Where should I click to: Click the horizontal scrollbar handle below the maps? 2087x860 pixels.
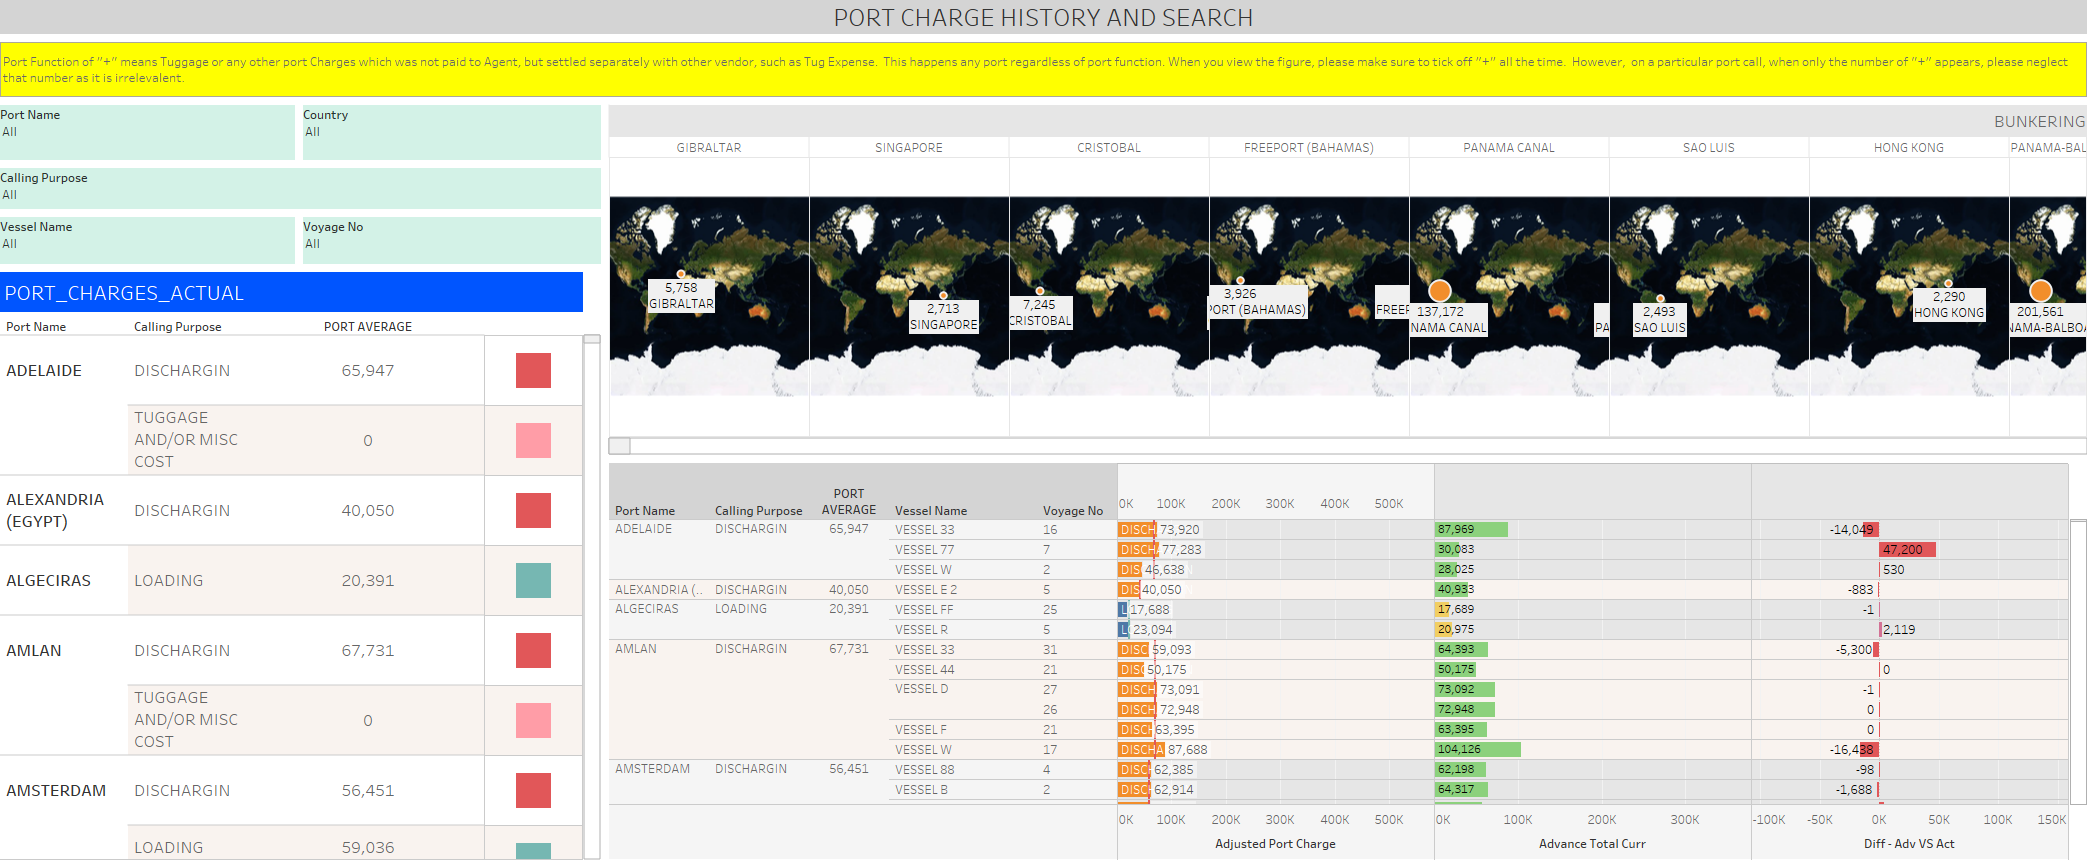point(620,446)
